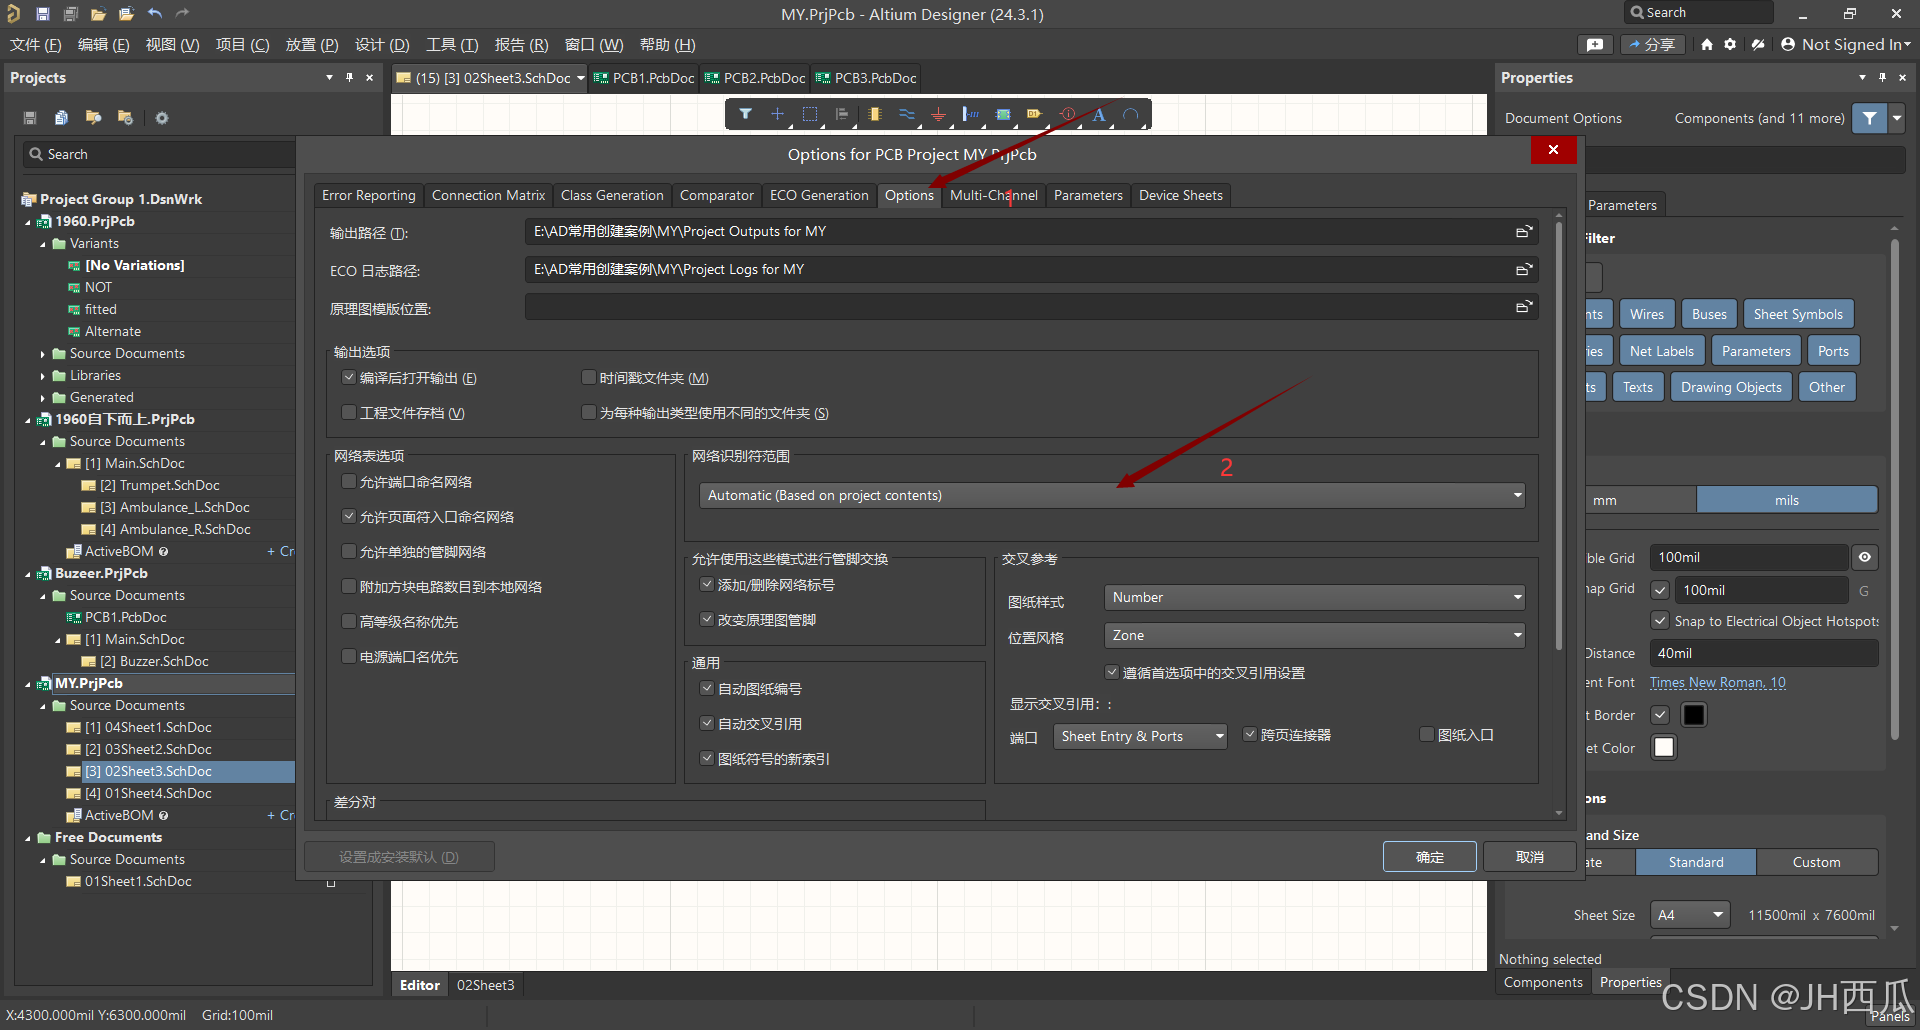Click the Wires filter button
This screenshot has height=1030, width=1920.
tap(1647, 314)
